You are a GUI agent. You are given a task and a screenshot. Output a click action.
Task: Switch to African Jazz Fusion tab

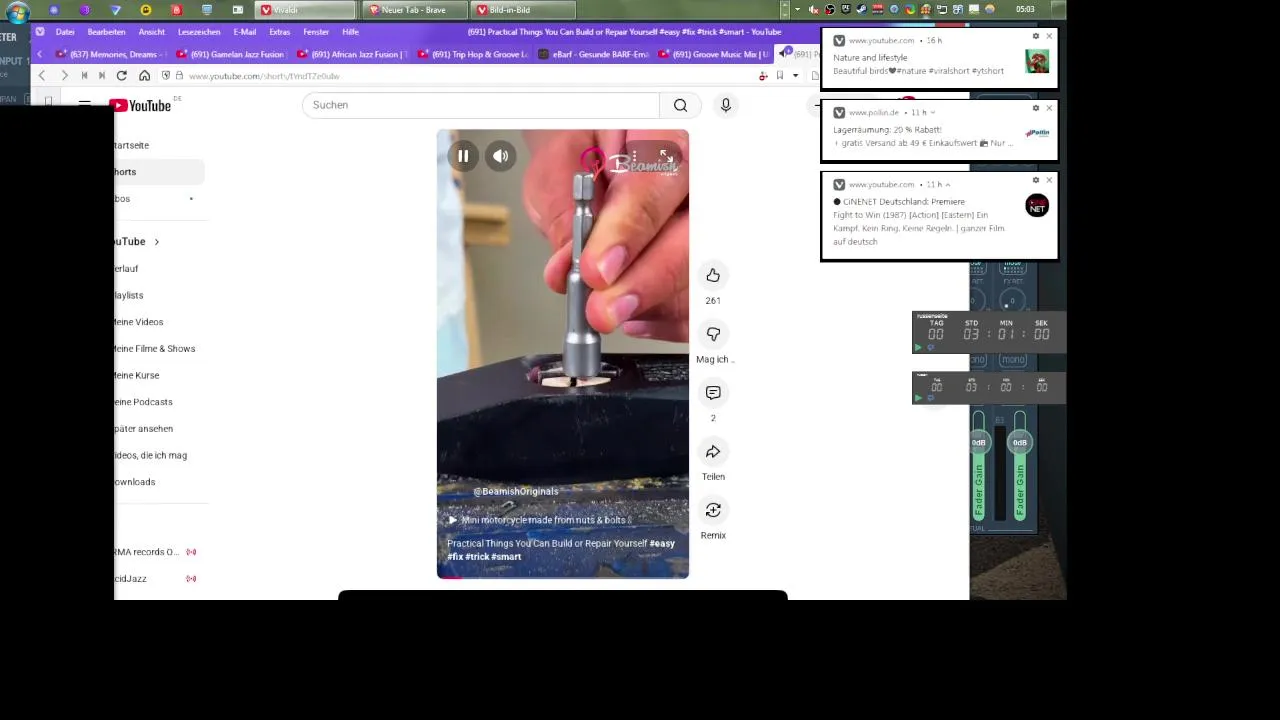coord(350,54)
